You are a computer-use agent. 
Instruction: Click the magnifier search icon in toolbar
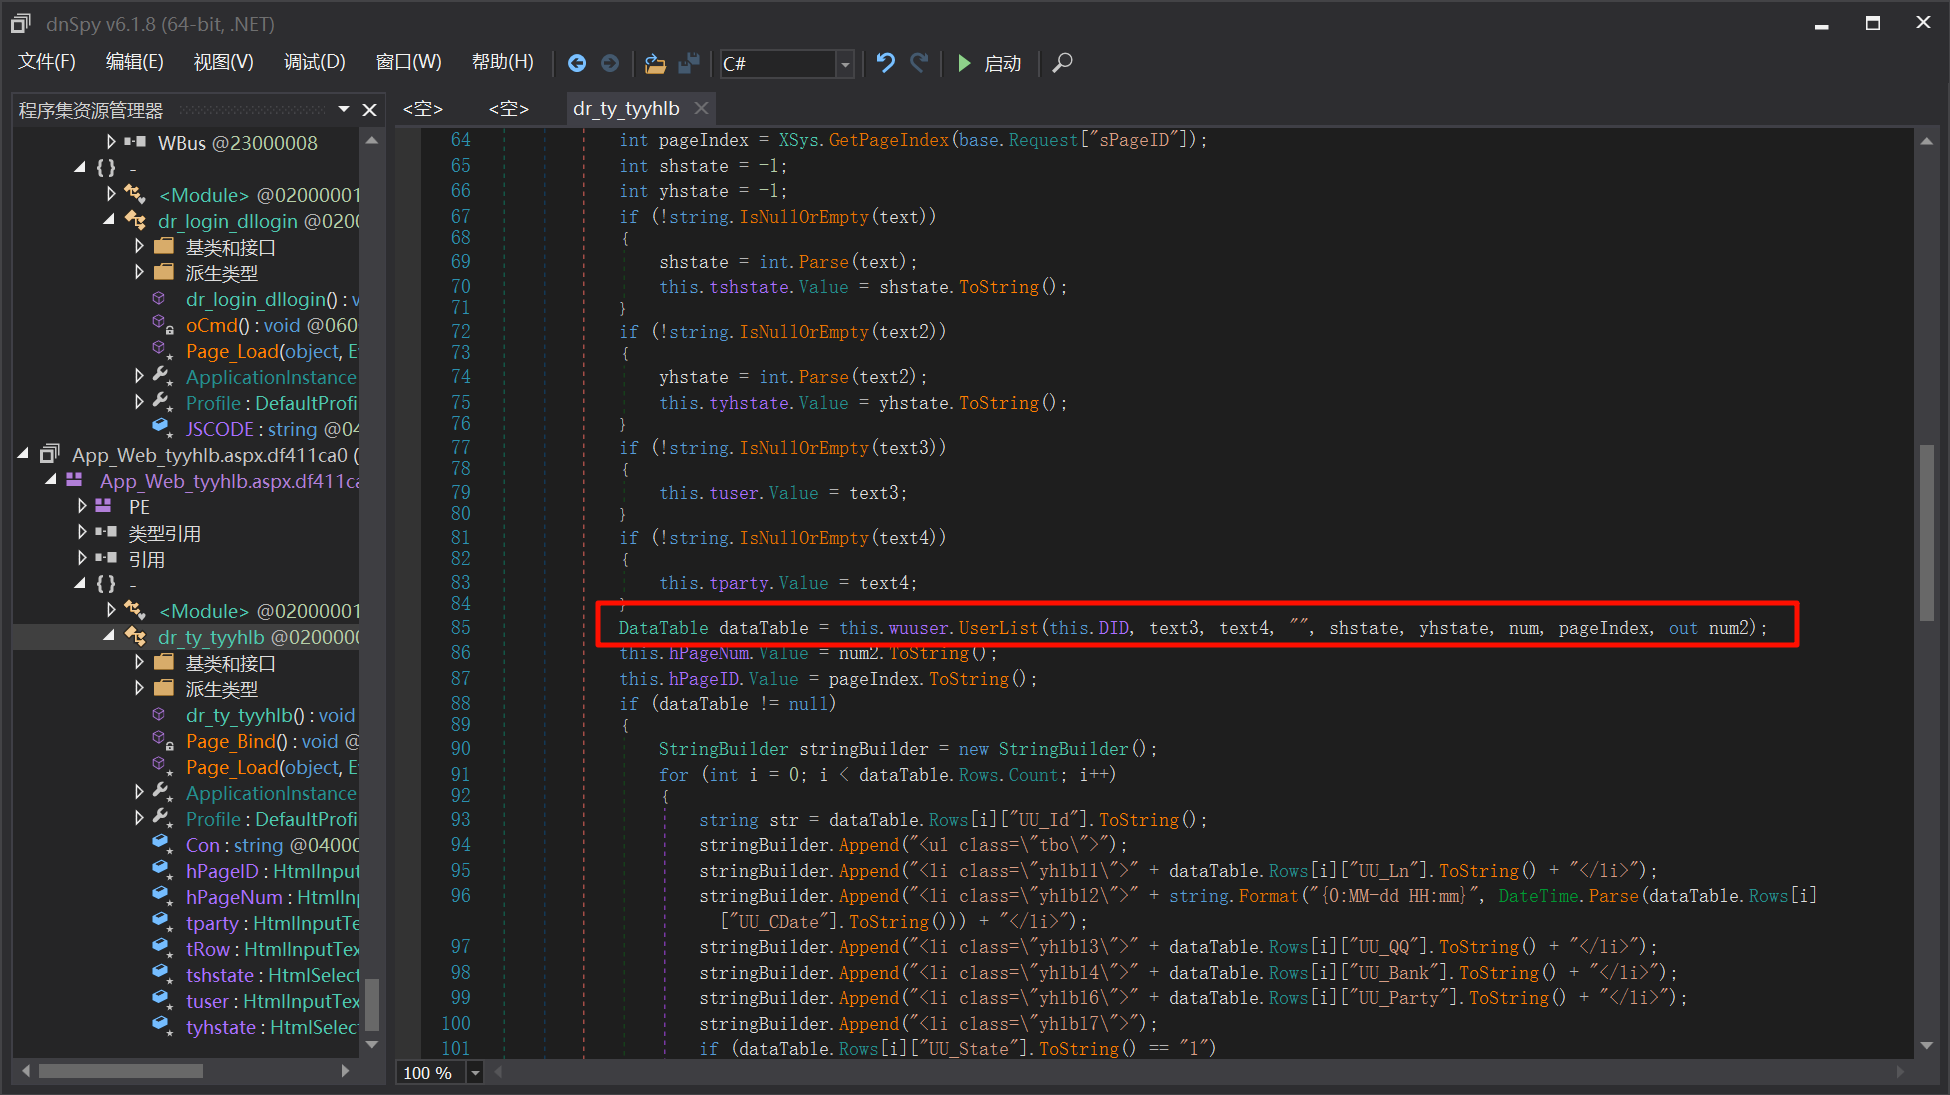click(x=1063, y=63)
